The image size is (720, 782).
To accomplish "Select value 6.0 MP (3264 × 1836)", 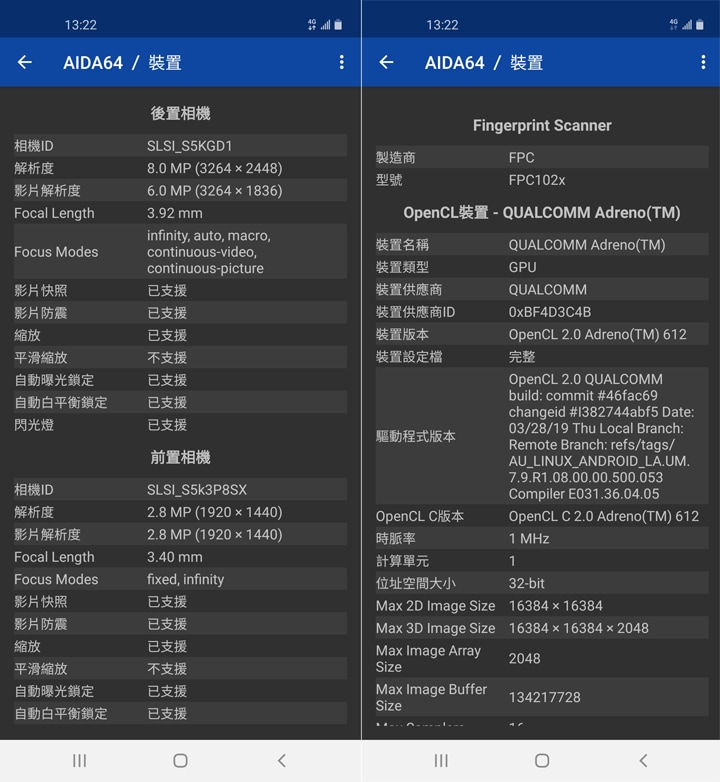I will 214,191.
